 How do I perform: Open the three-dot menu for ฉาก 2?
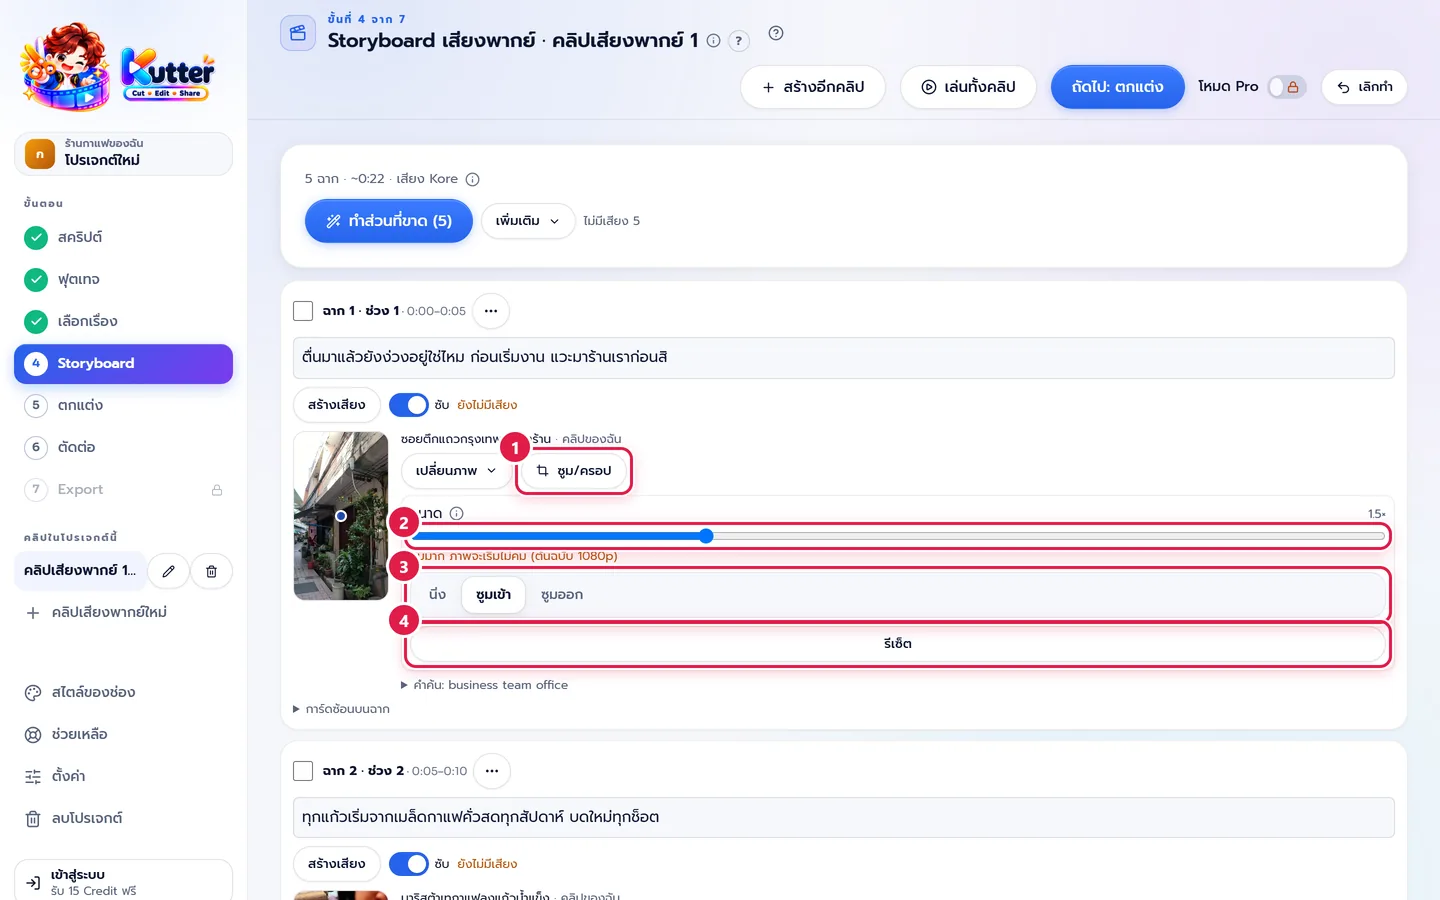(492, 771)
